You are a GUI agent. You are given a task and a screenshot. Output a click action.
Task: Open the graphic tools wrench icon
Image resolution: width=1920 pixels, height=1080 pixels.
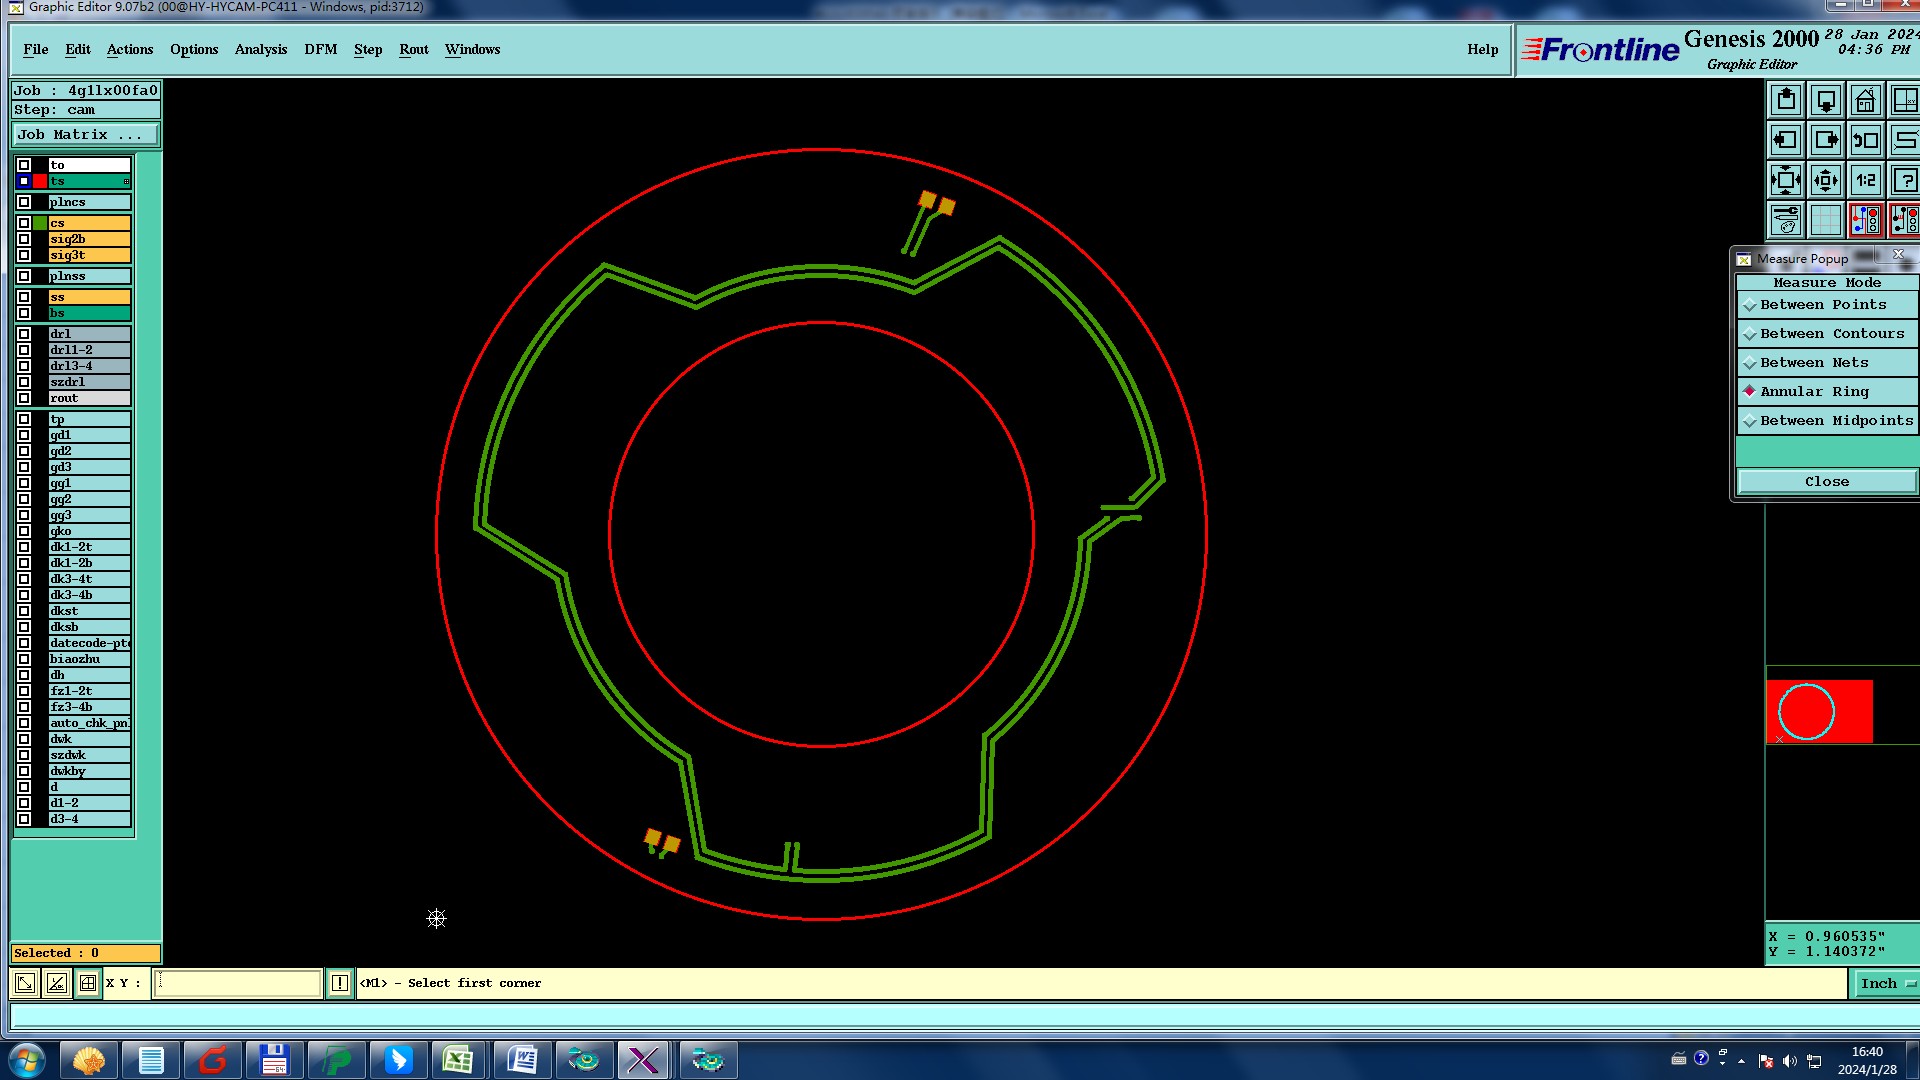coord(1786,219)
